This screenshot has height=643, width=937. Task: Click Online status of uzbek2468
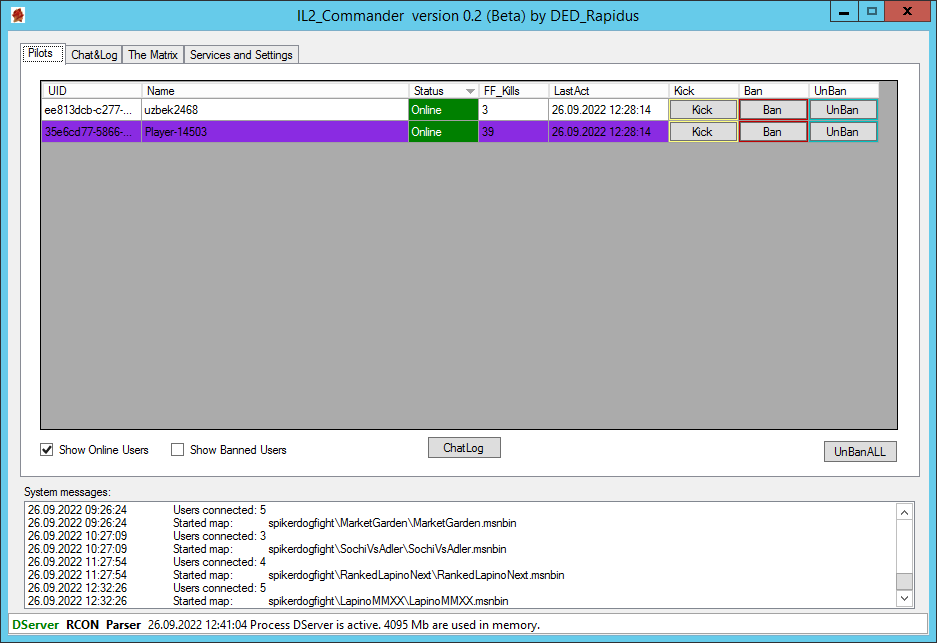[443, 110]
